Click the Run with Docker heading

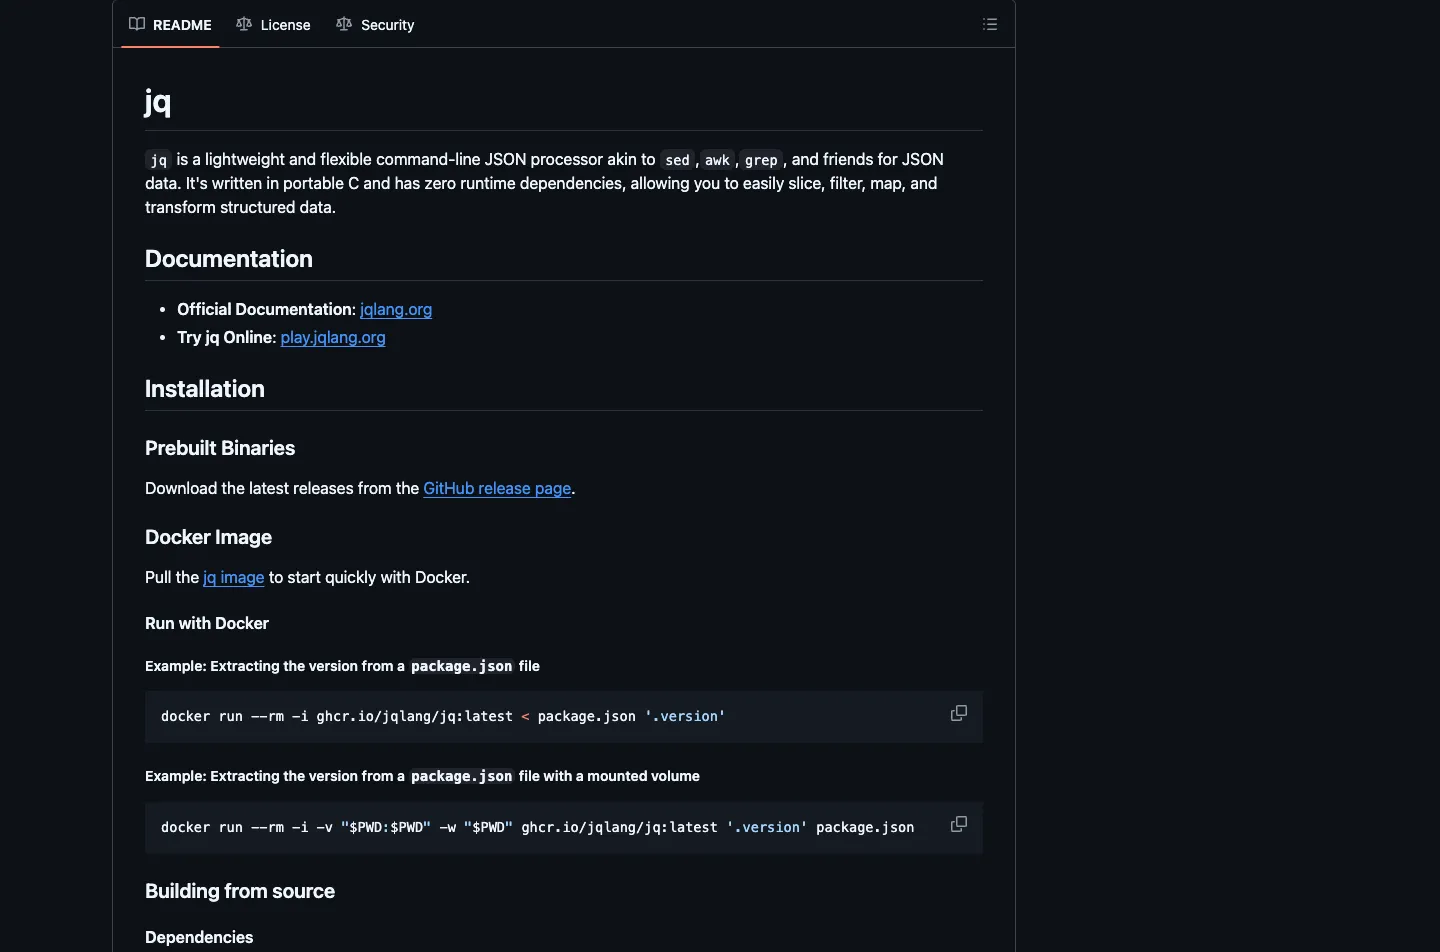(x=207, y=623)
